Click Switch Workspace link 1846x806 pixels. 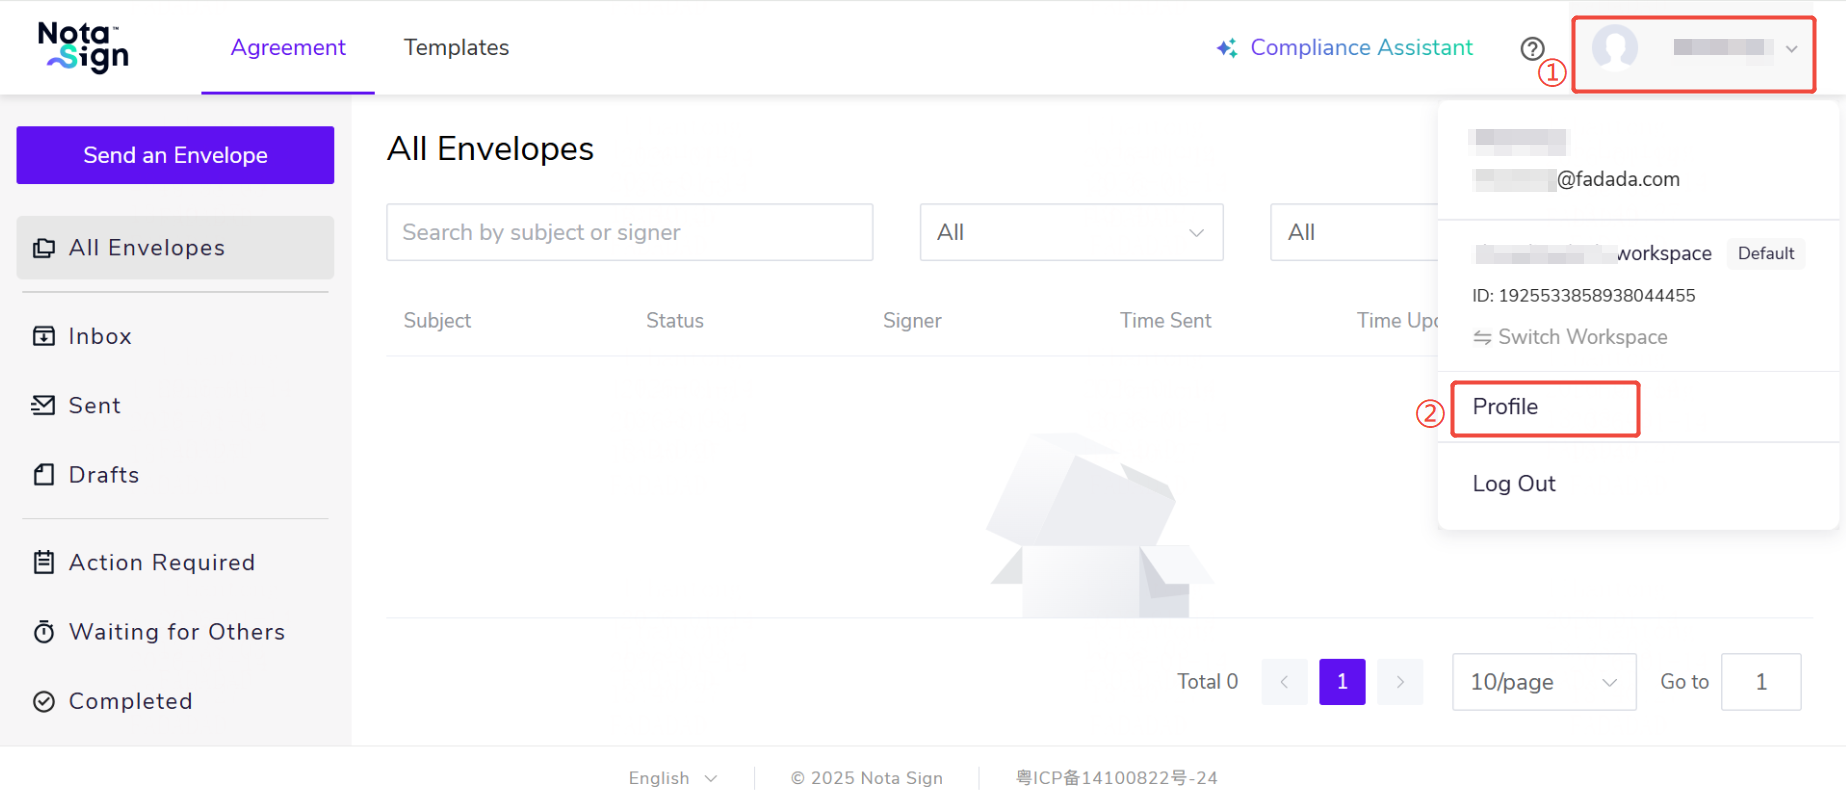click(x=1581, y=337)
